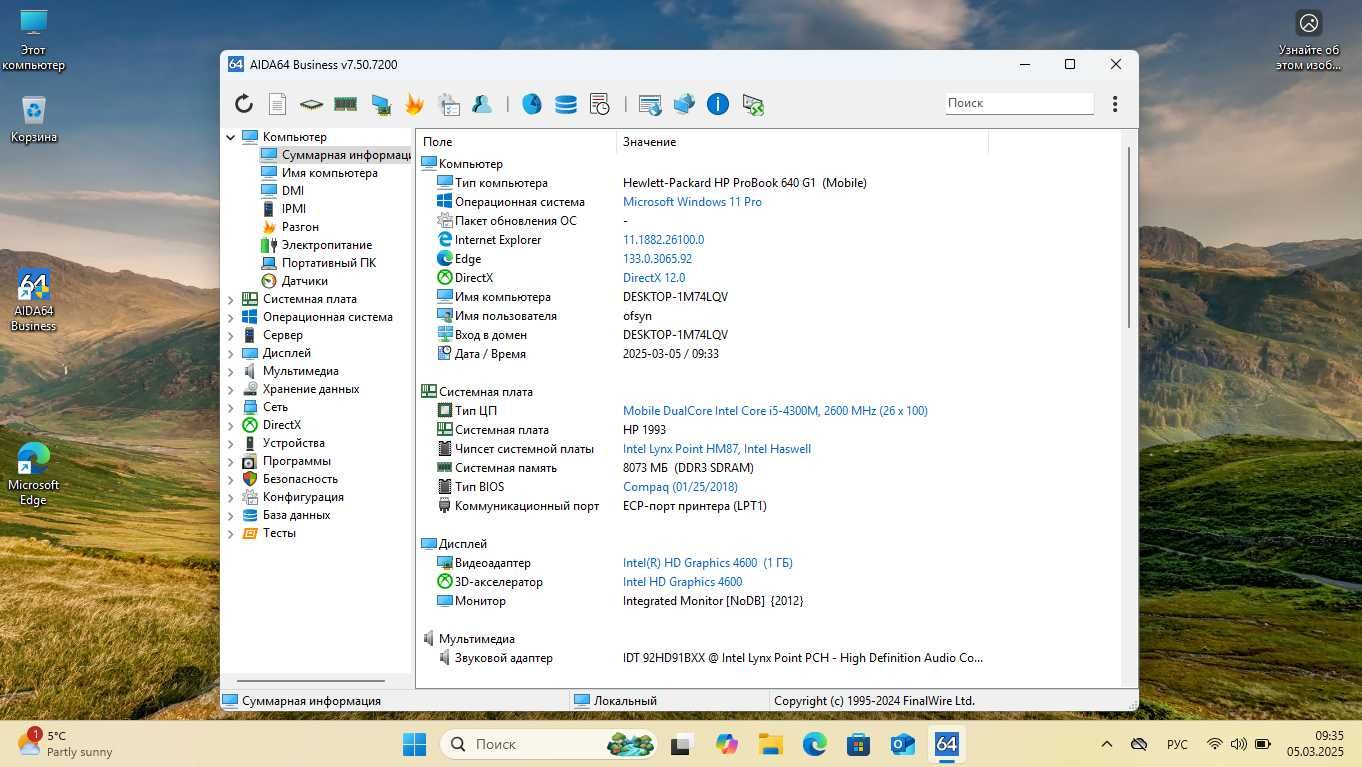1362x767 pixels.
Task: Click the Узнайте об этом изображении desktop icon
Action: click(x=1309, y=40)
